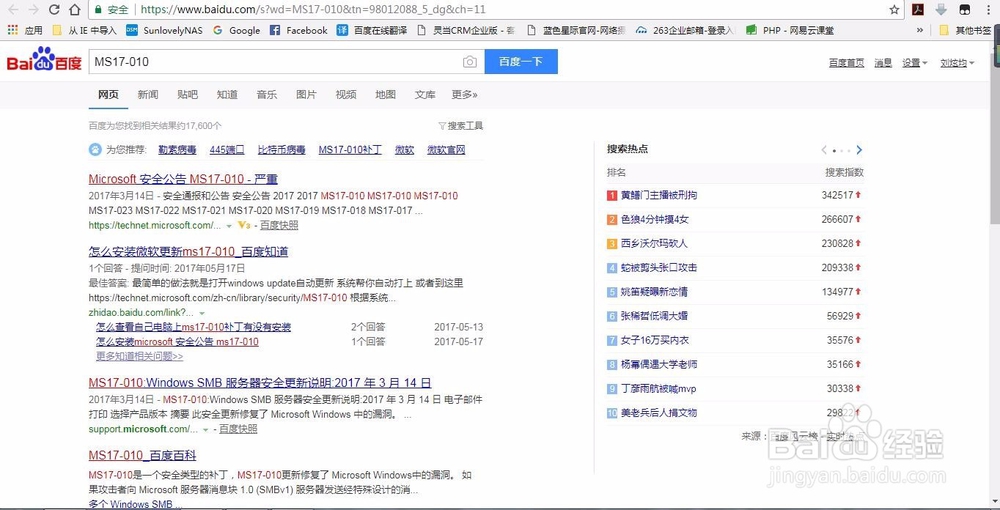Open 更多» category menu

click(464, 94)
